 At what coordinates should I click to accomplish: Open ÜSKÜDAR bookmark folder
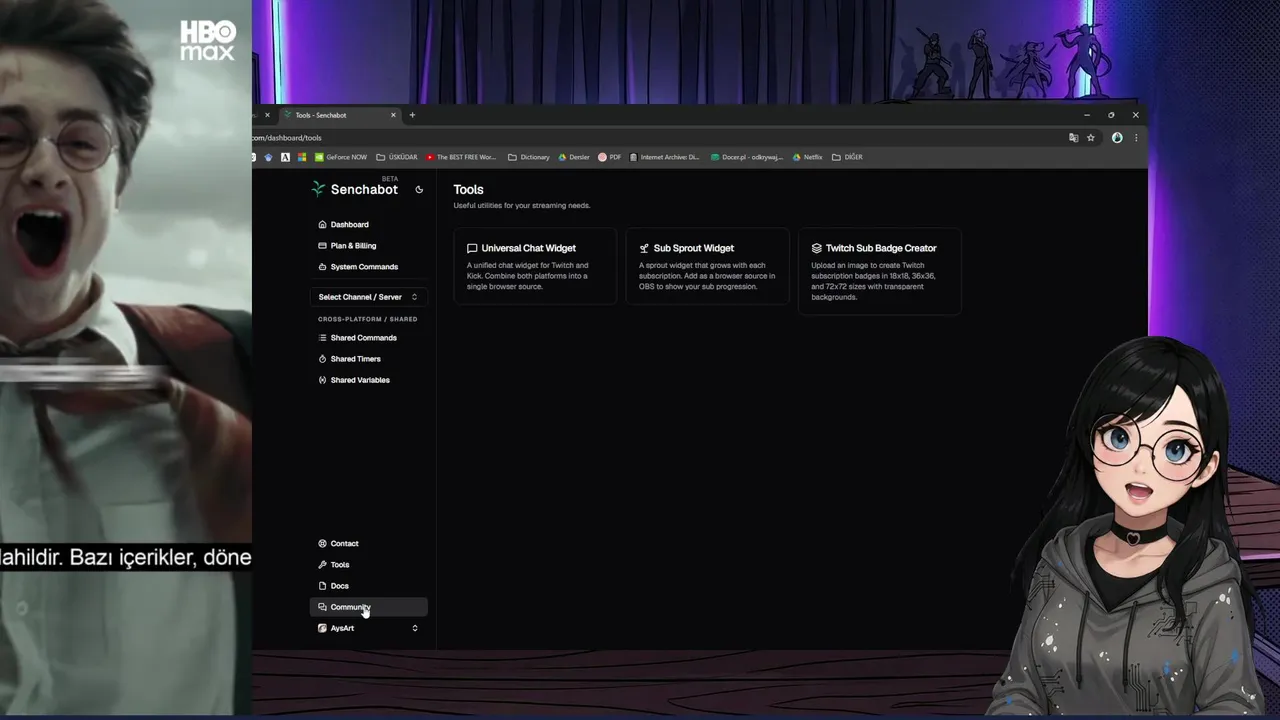[397, 157]
